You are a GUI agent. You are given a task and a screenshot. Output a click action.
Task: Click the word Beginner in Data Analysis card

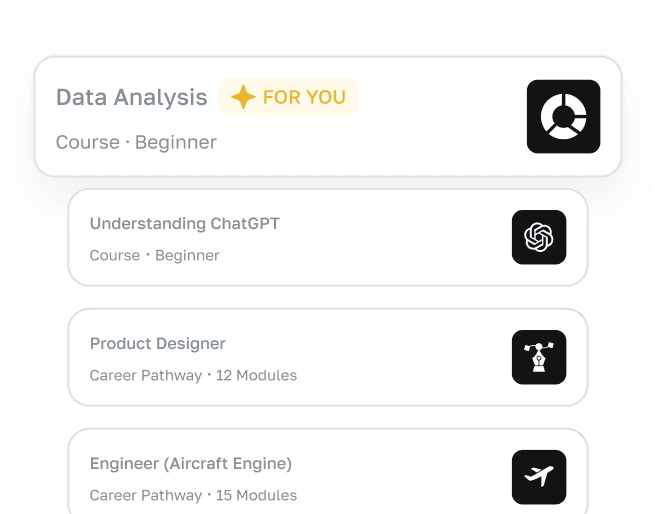pos(176,142)
